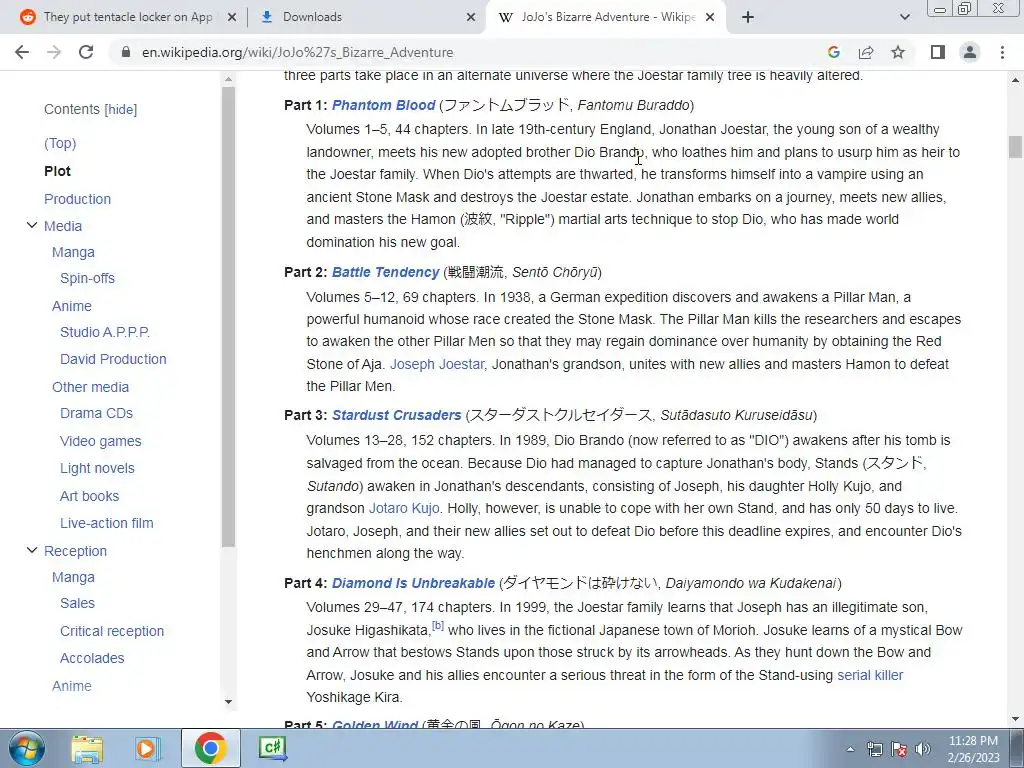Open the Action Center flag tray icon
The height and width of the screenshot is (768, 1024).
click(899, 749)
